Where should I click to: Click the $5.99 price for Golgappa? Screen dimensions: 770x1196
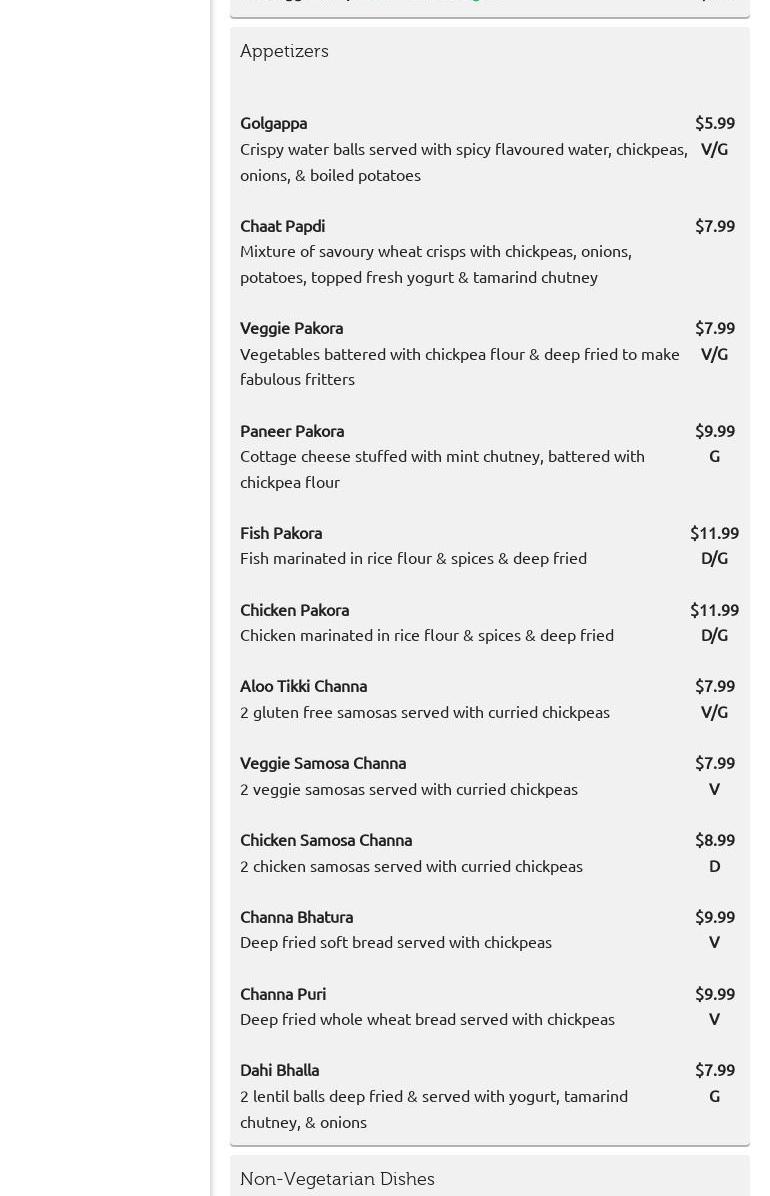(714, 123)
